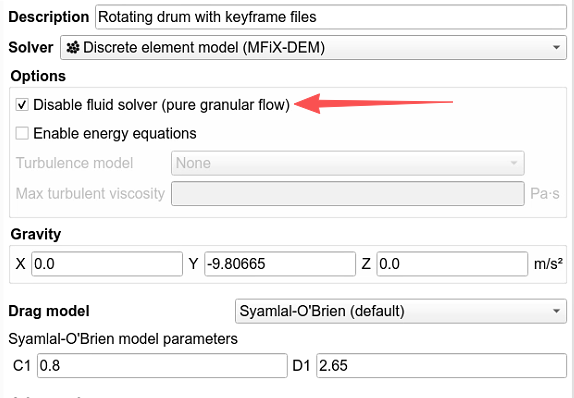
Task: Click the Description text field
Action: point(331,17)
